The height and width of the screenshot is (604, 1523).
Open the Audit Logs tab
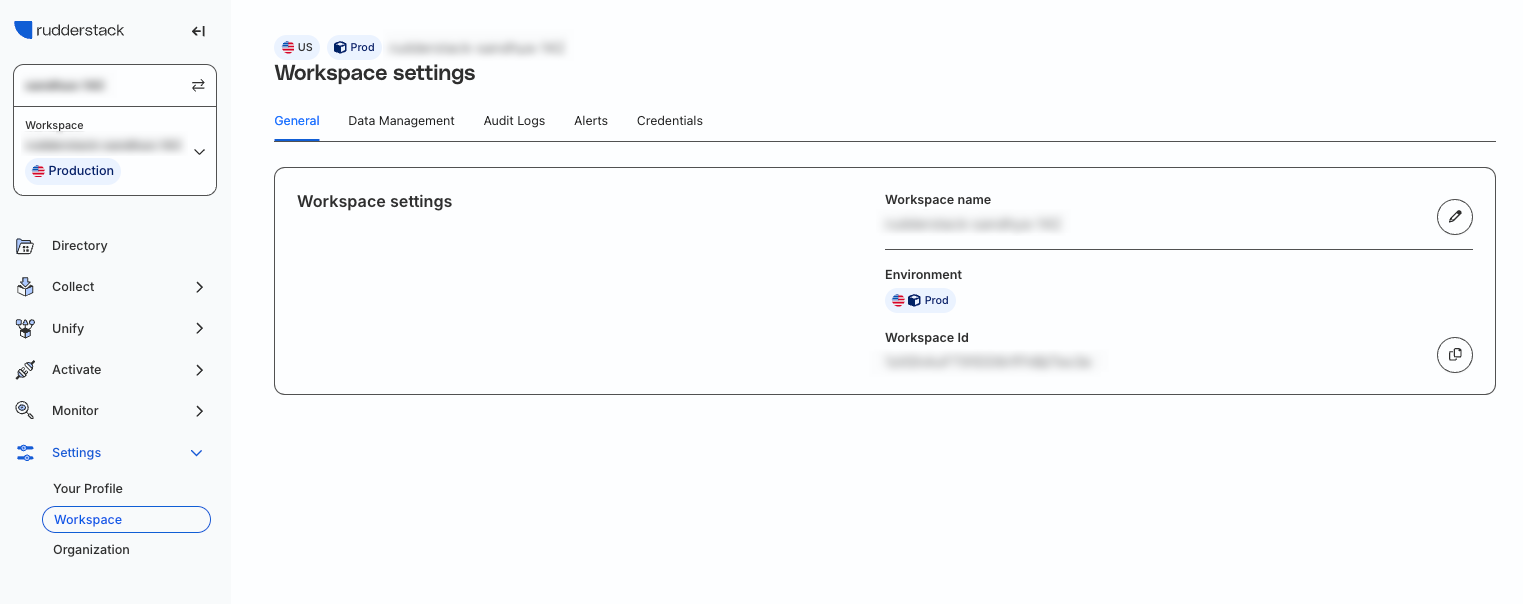click(514, 121)
